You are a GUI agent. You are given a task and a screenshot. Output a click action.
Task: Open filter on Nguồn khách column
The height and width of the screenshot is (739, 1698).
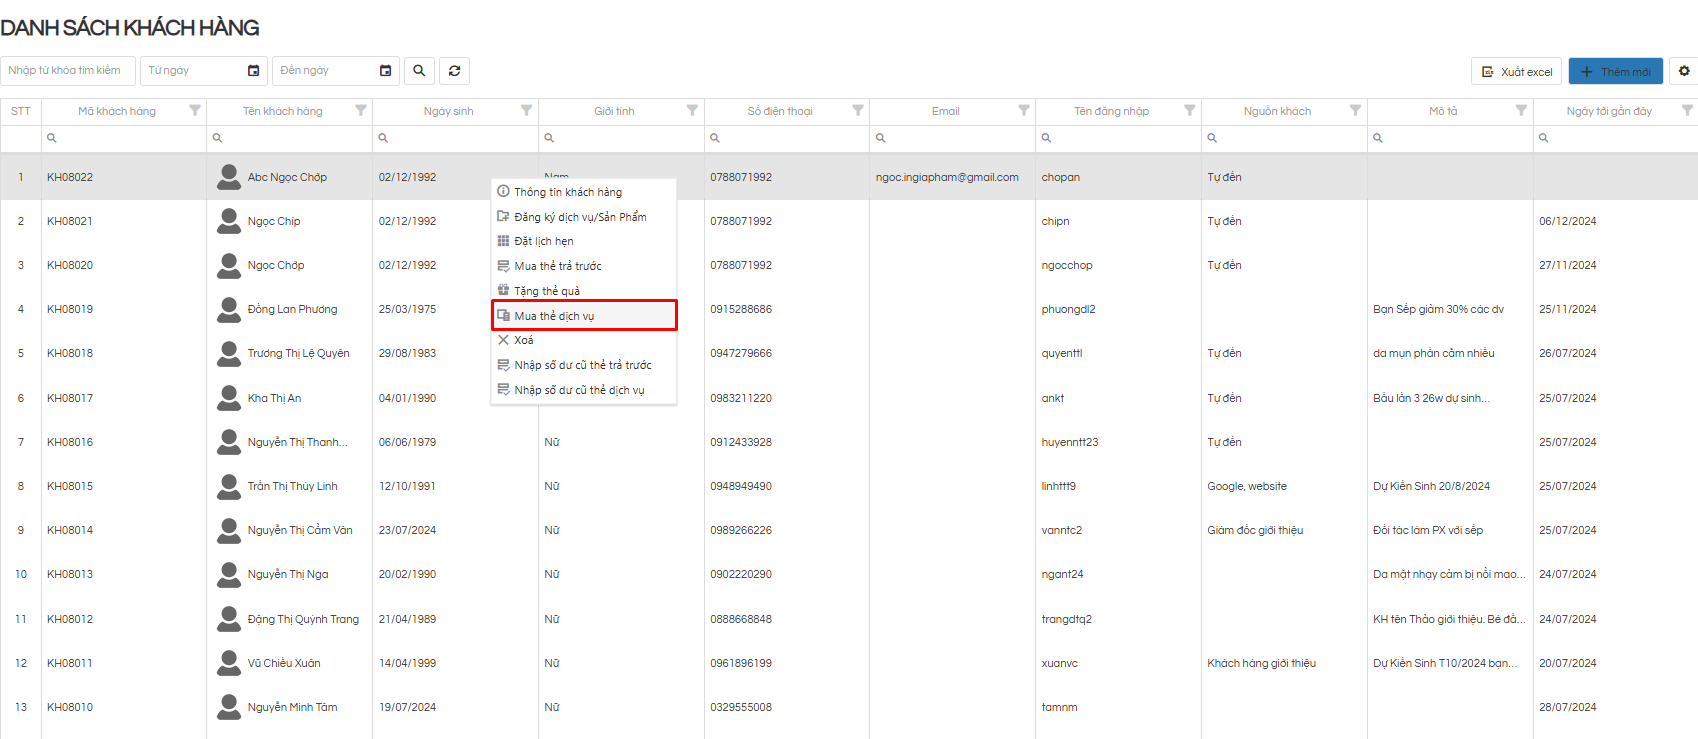1355,111
